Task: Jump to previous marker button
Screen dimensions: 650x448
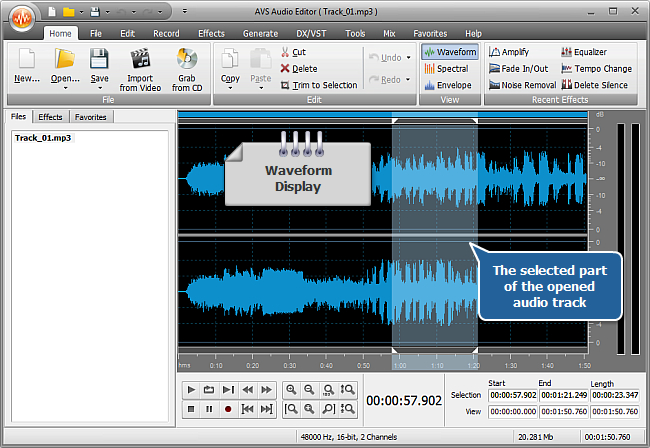Action: pyautogui.click(x=247, y=409)
